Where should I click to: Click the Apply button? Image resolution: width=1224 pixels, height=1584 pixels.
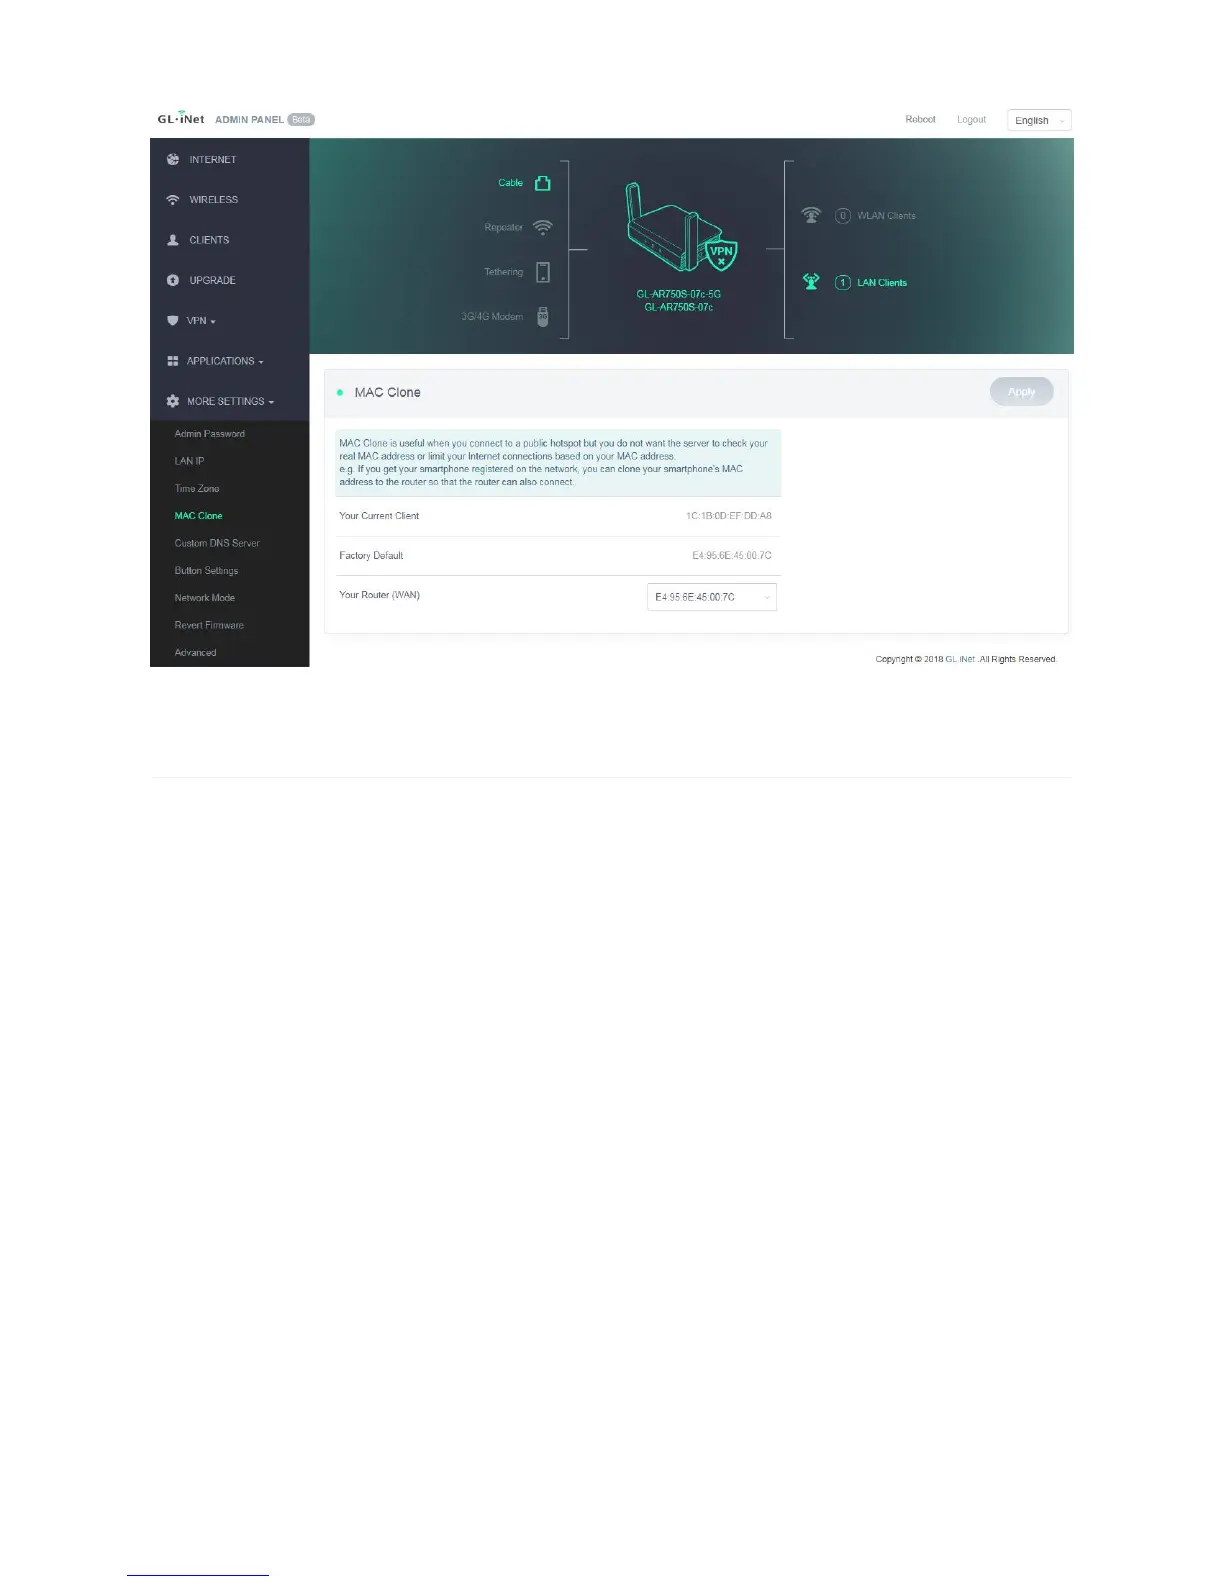click(x=1022, y=392)
